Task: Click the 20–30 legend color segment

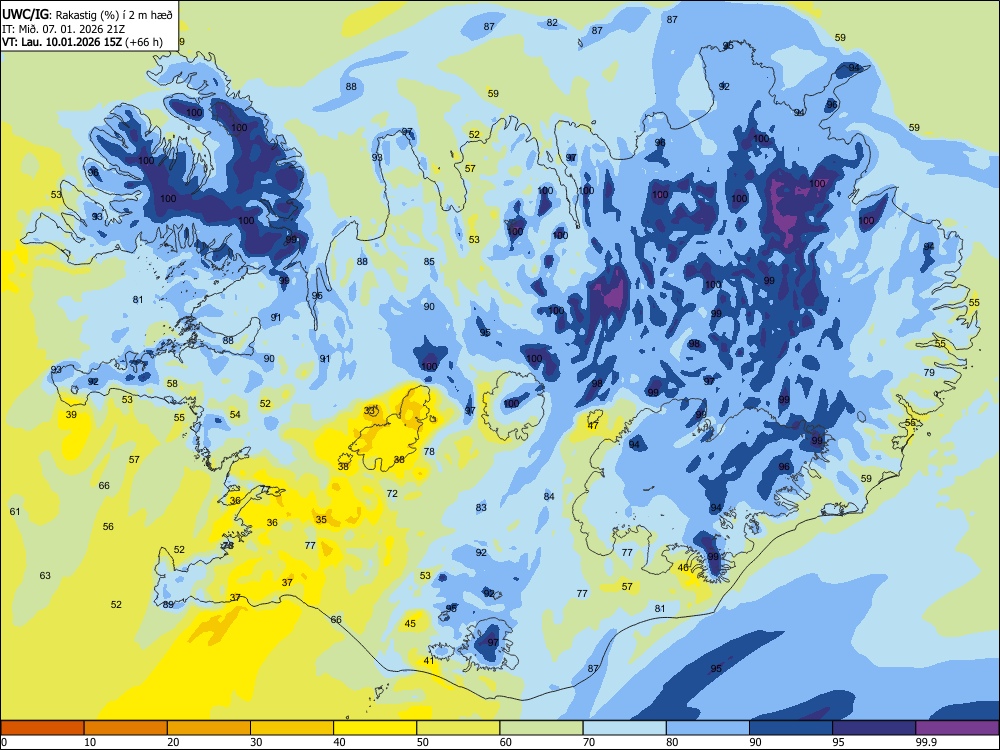Action: tap(209, 728)
